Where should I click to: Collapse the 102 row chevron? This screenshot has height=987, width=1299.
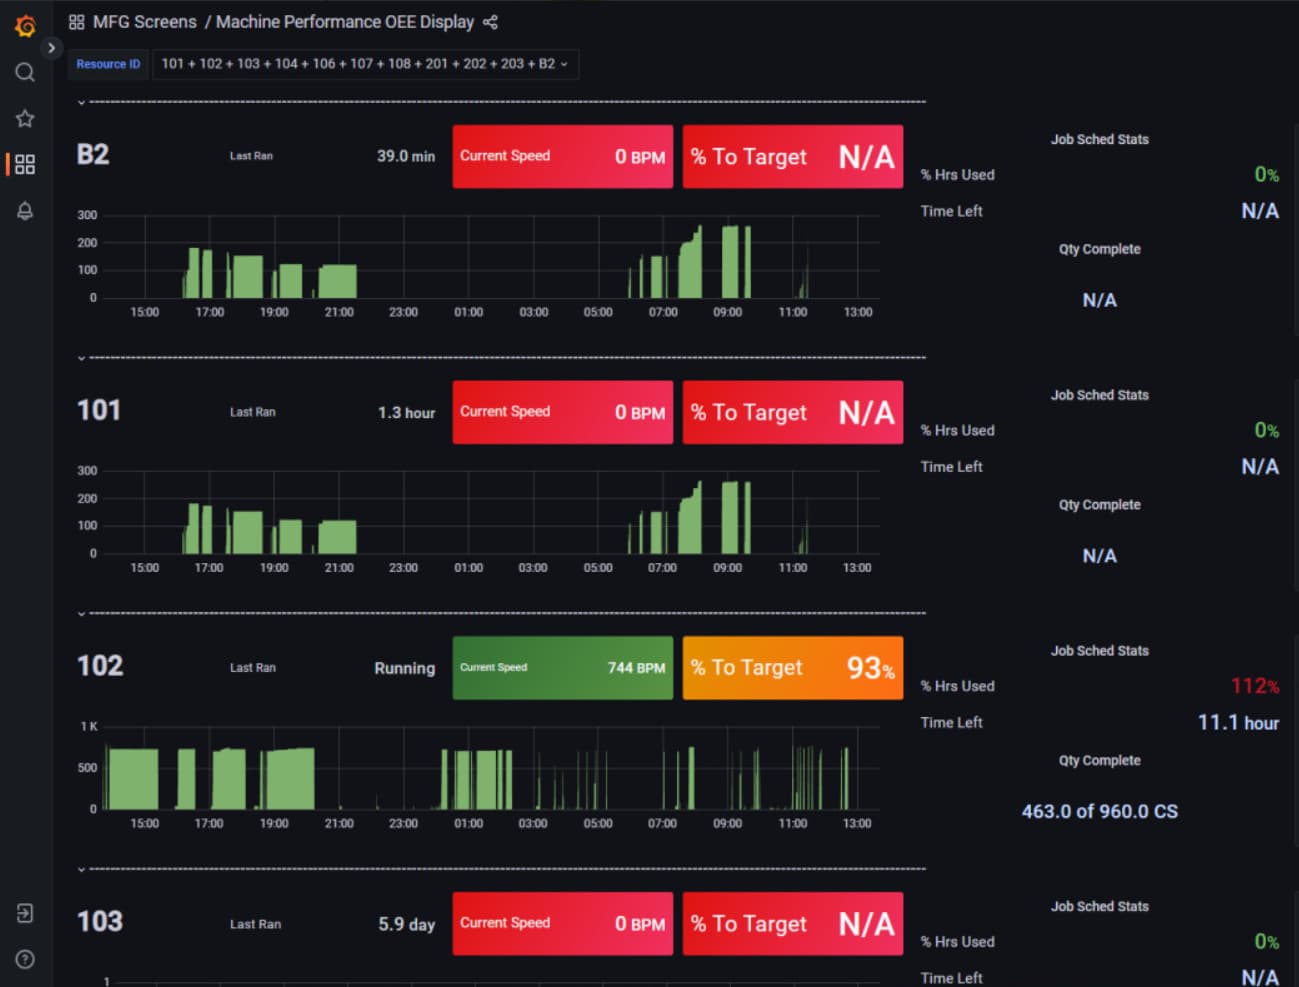click(x=81, y=613)
